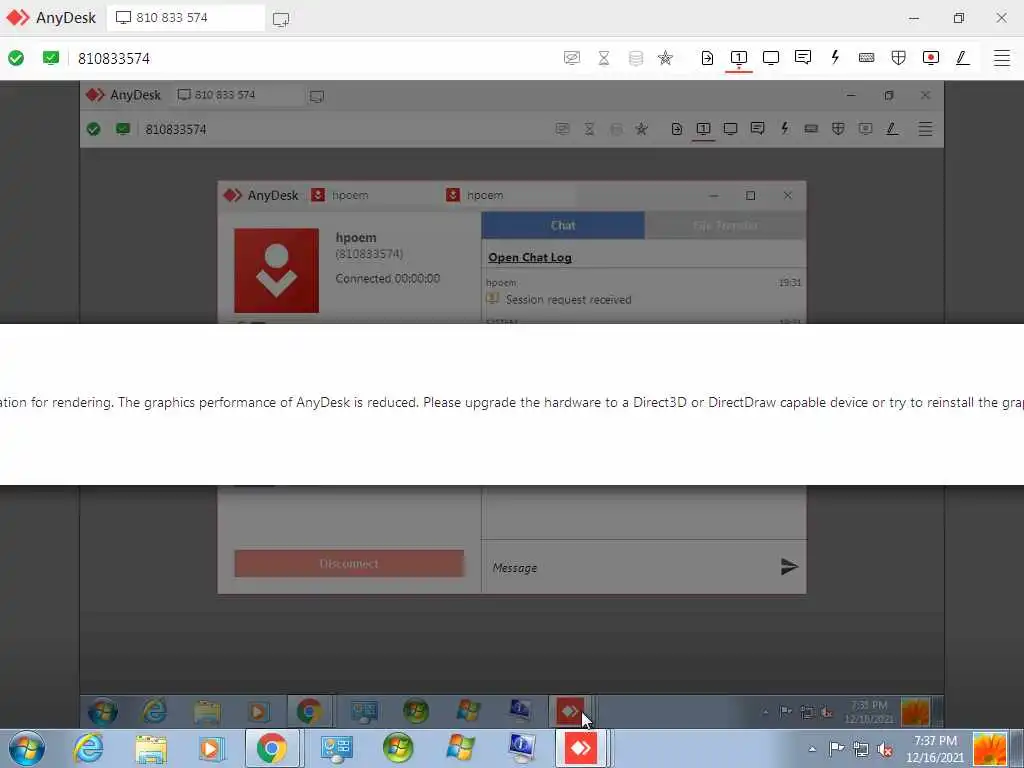Open chat bubble icon in main AnyDesk toolbar
The width and height of the screenshot is (1024, 768).
pyautogui.click(x=803, y=57)
